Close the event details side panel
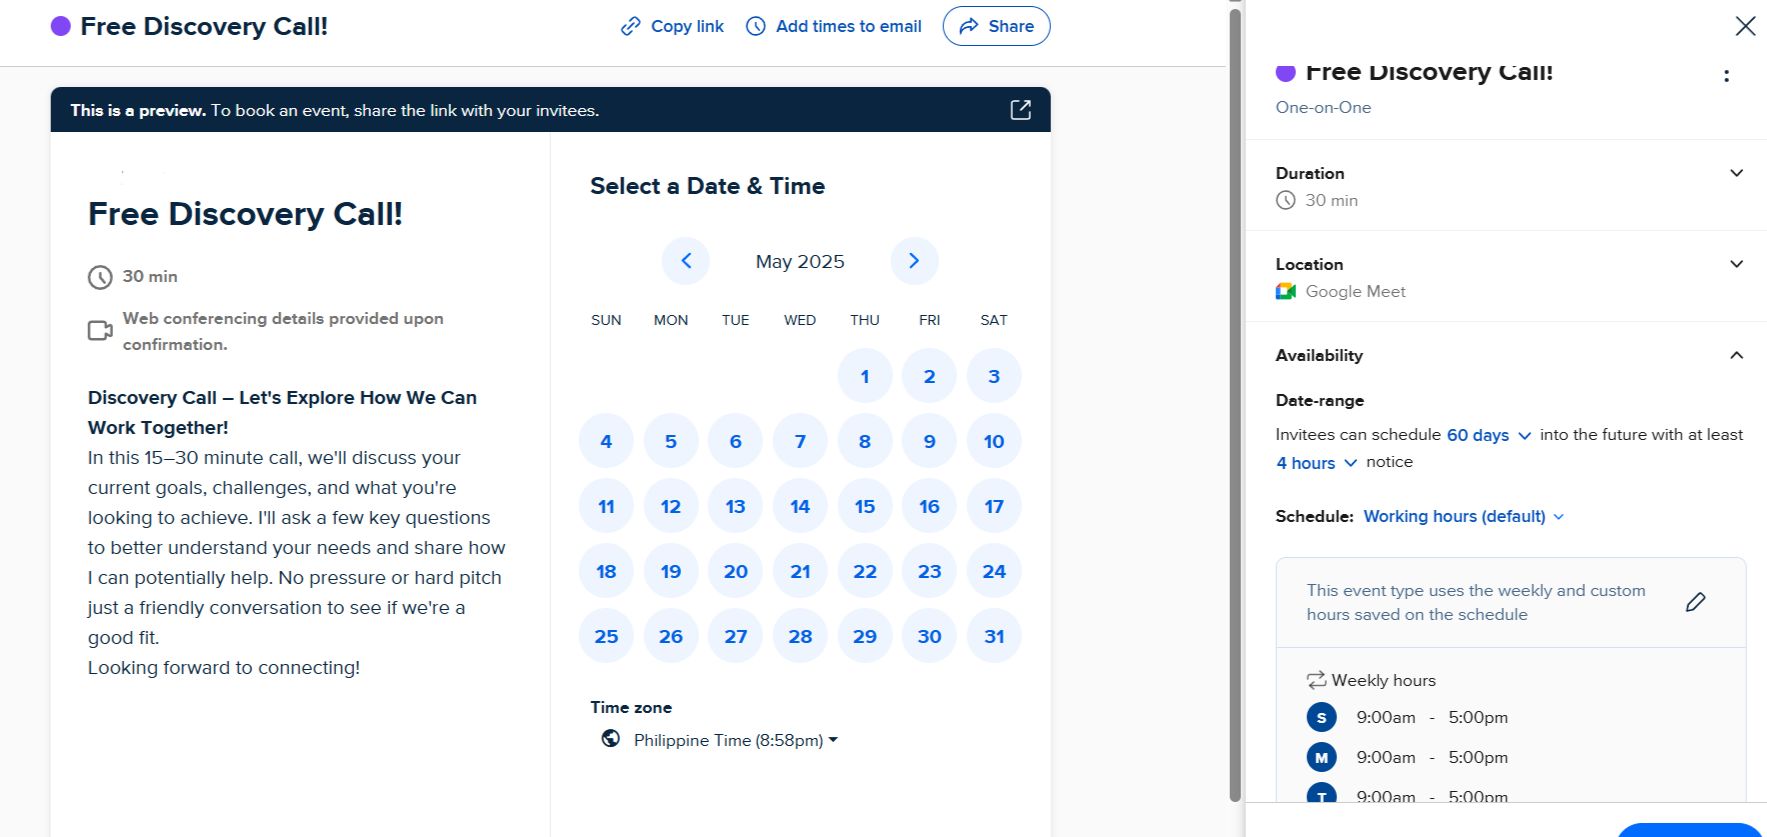 click(1745, 26)
